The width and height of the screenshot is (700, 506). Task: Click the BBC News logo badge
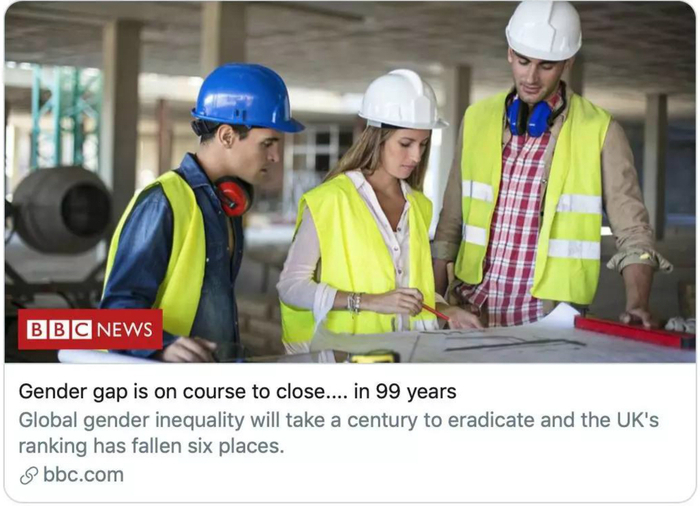coord(90,329)
